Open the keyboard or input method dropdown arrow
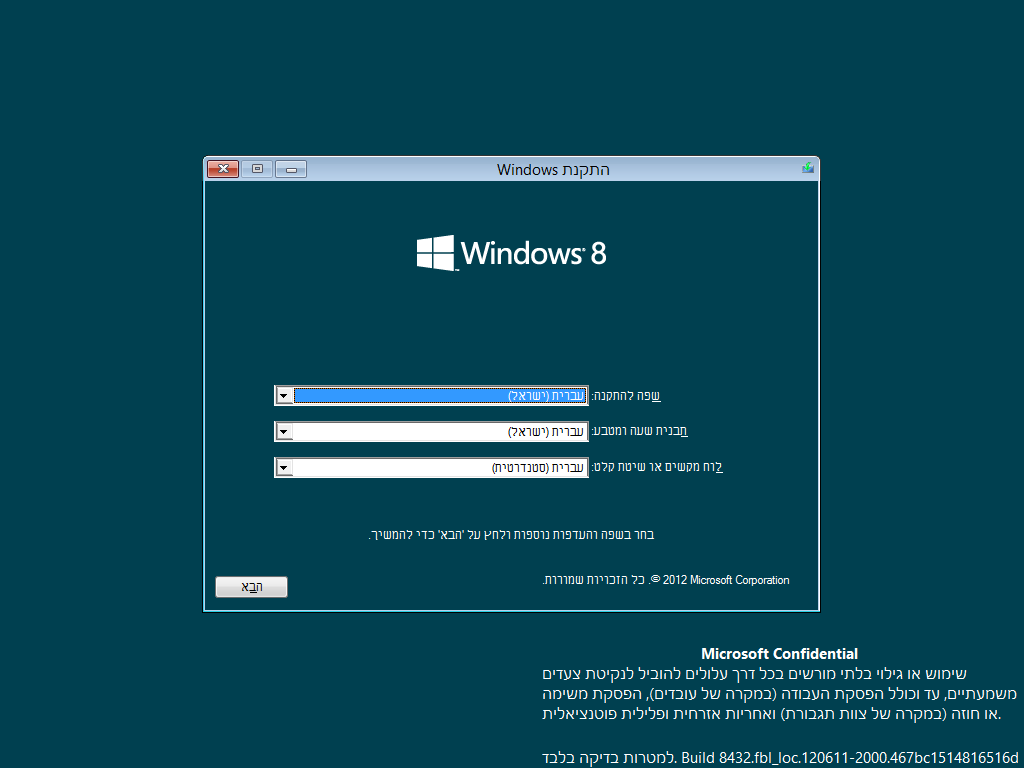 [x=284, y=468]
